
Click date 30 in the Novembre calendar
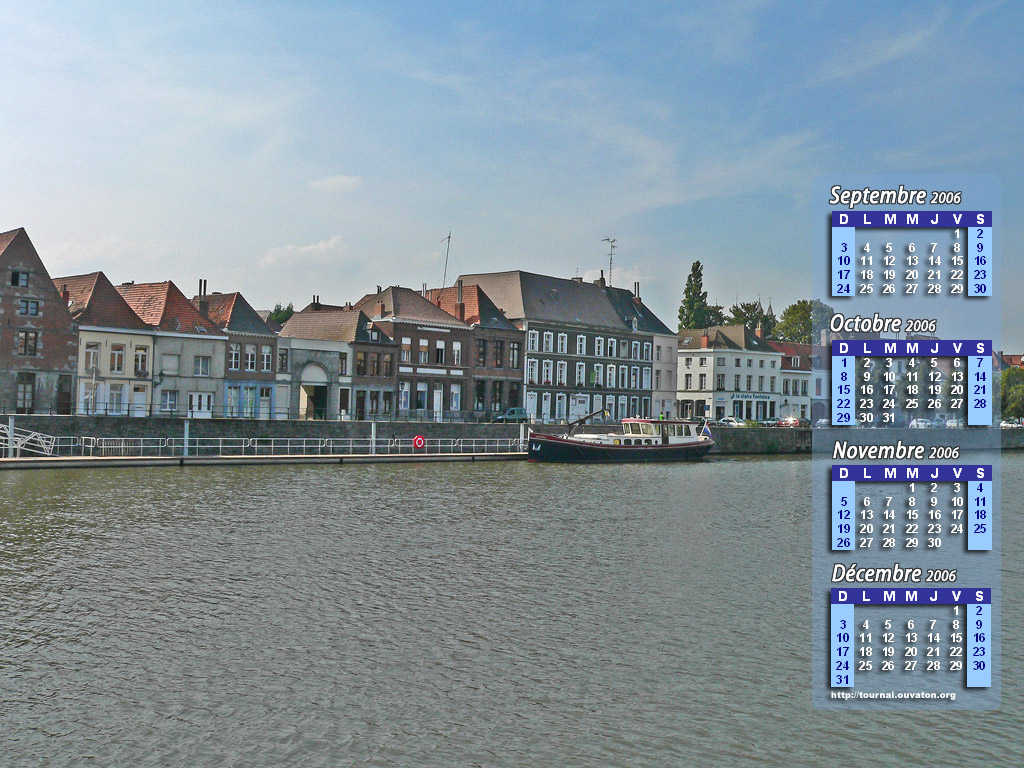coord(934,543)
